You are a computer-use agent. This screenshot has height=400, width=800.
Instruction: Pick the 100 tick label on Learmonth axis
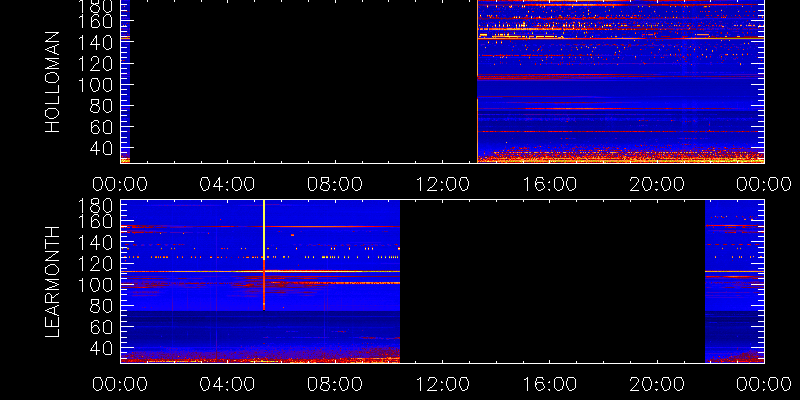pyautogui.click(x=95, y=285)
